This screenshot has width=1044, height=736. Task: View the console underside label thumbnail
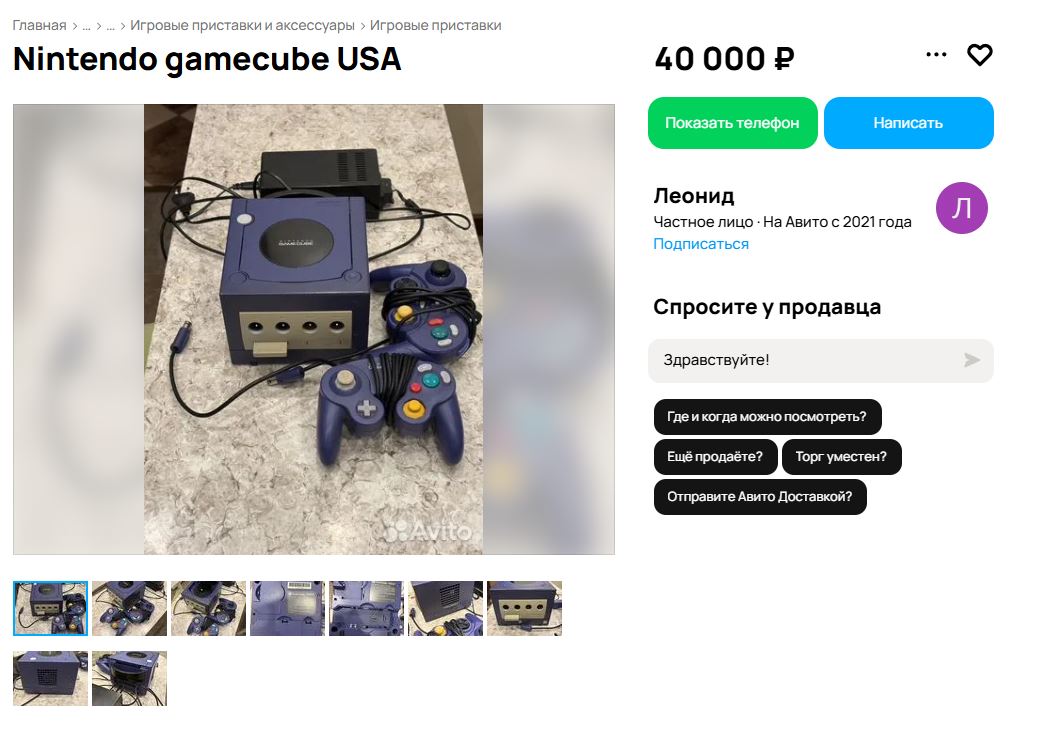[287, 608]
